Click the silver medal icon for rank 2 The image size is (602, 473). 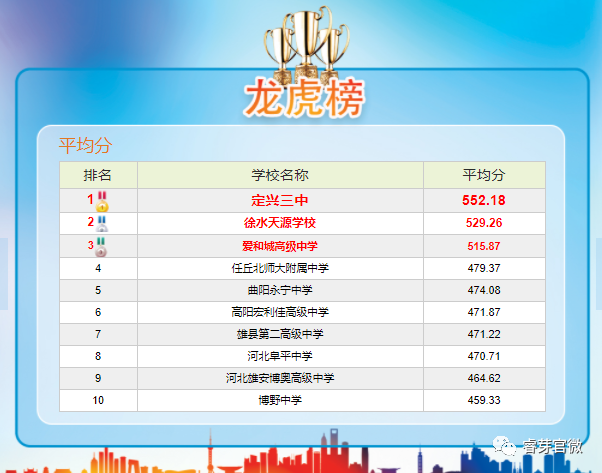[x=102, y=224]
